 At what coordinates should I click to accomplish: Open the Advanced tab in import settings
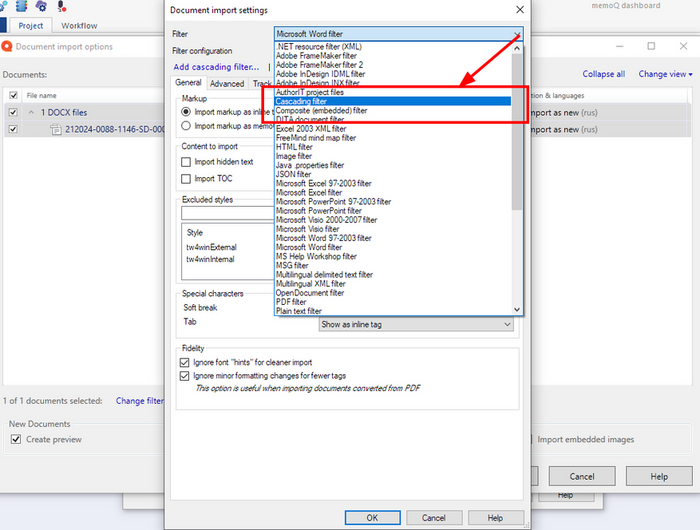pyautogui.click(x=227, y=83)
